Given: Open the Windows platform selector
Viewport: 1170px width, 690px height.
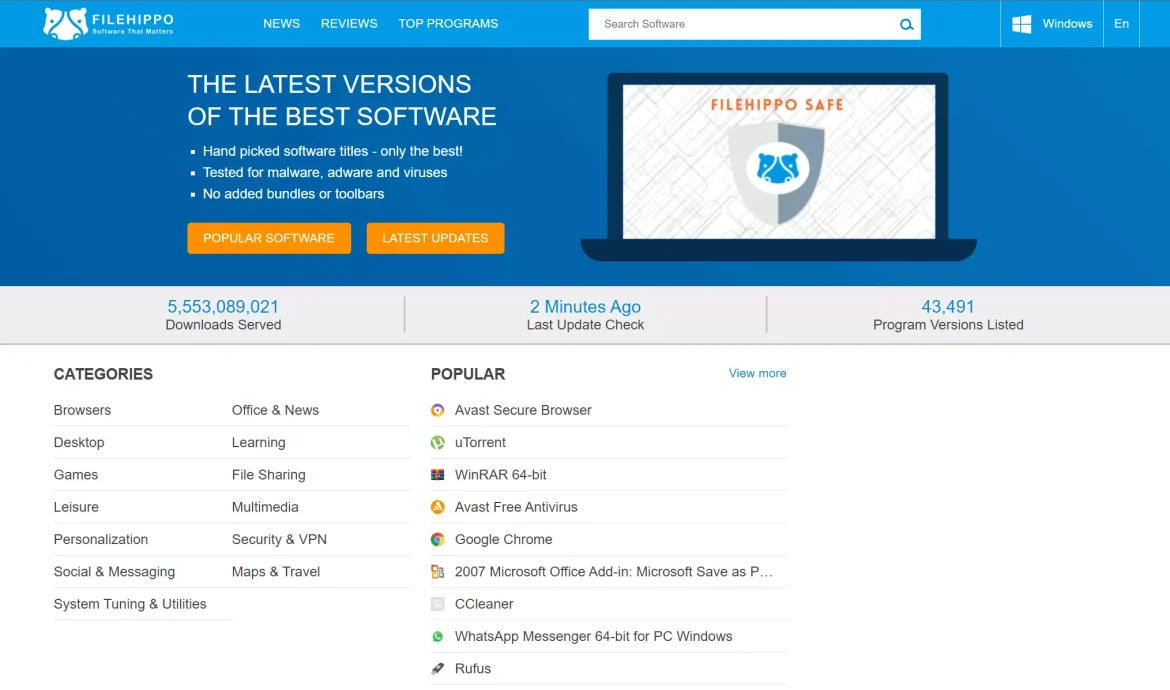Looking at the screenshot, I should point(1051,24).
